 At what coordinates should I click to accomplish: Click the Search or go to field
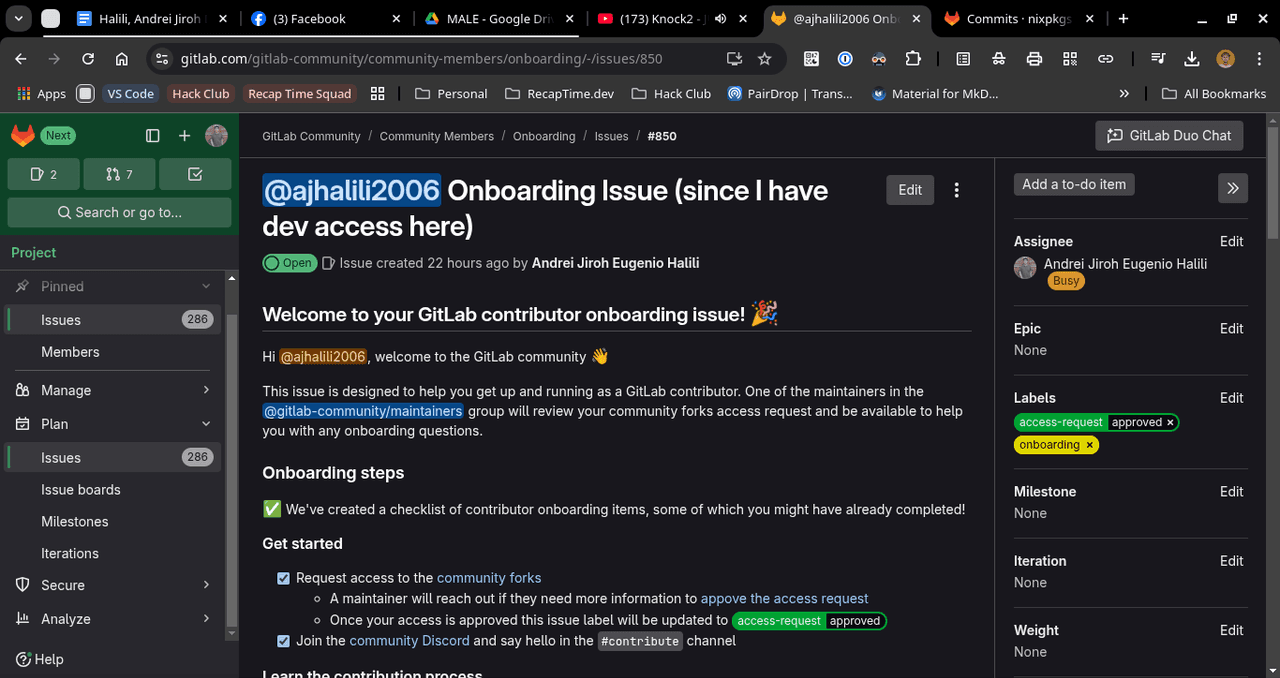click(119, 212)
